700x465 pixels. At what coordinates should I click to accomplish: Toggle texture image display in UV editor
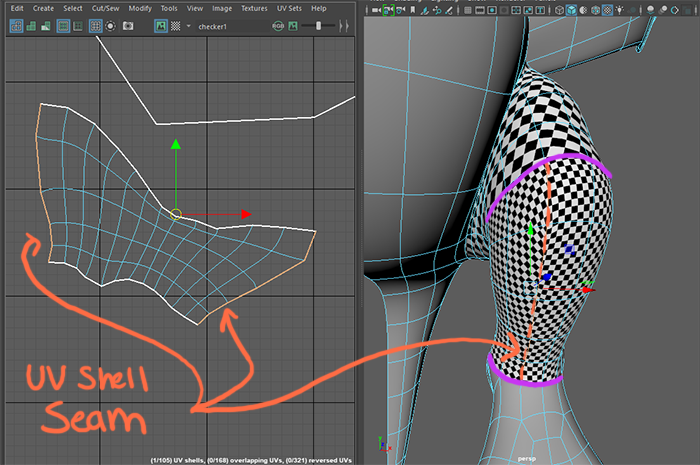[160, 26]
